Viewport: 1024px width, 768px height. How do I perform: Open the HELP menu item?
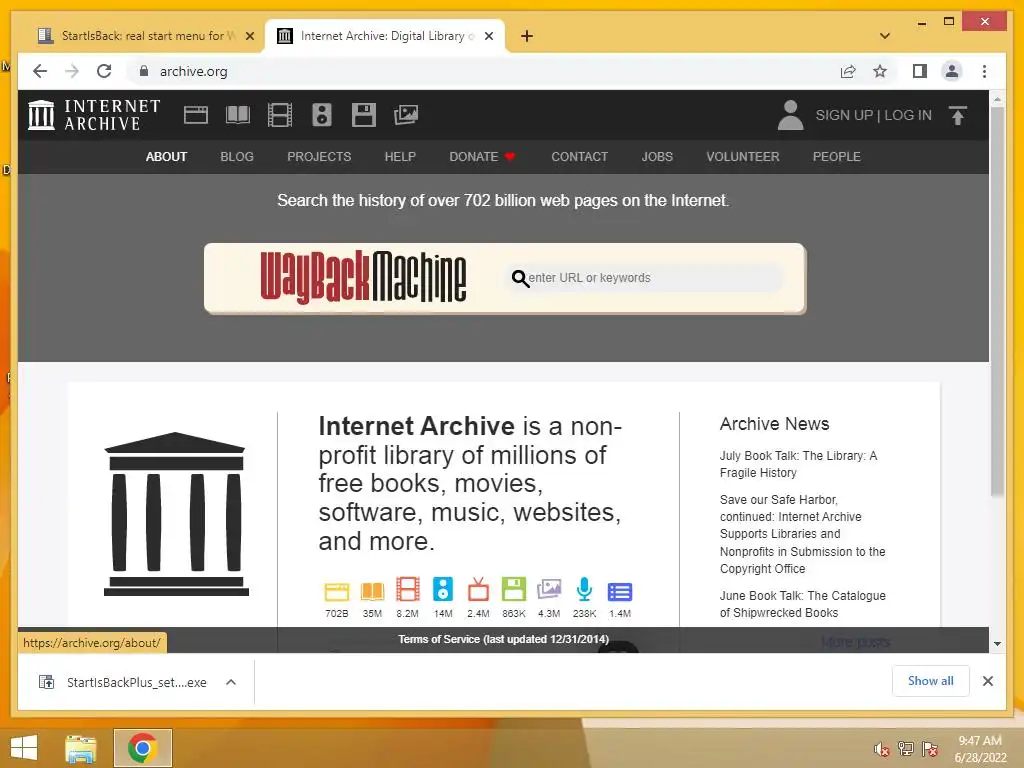coord(400,157)
